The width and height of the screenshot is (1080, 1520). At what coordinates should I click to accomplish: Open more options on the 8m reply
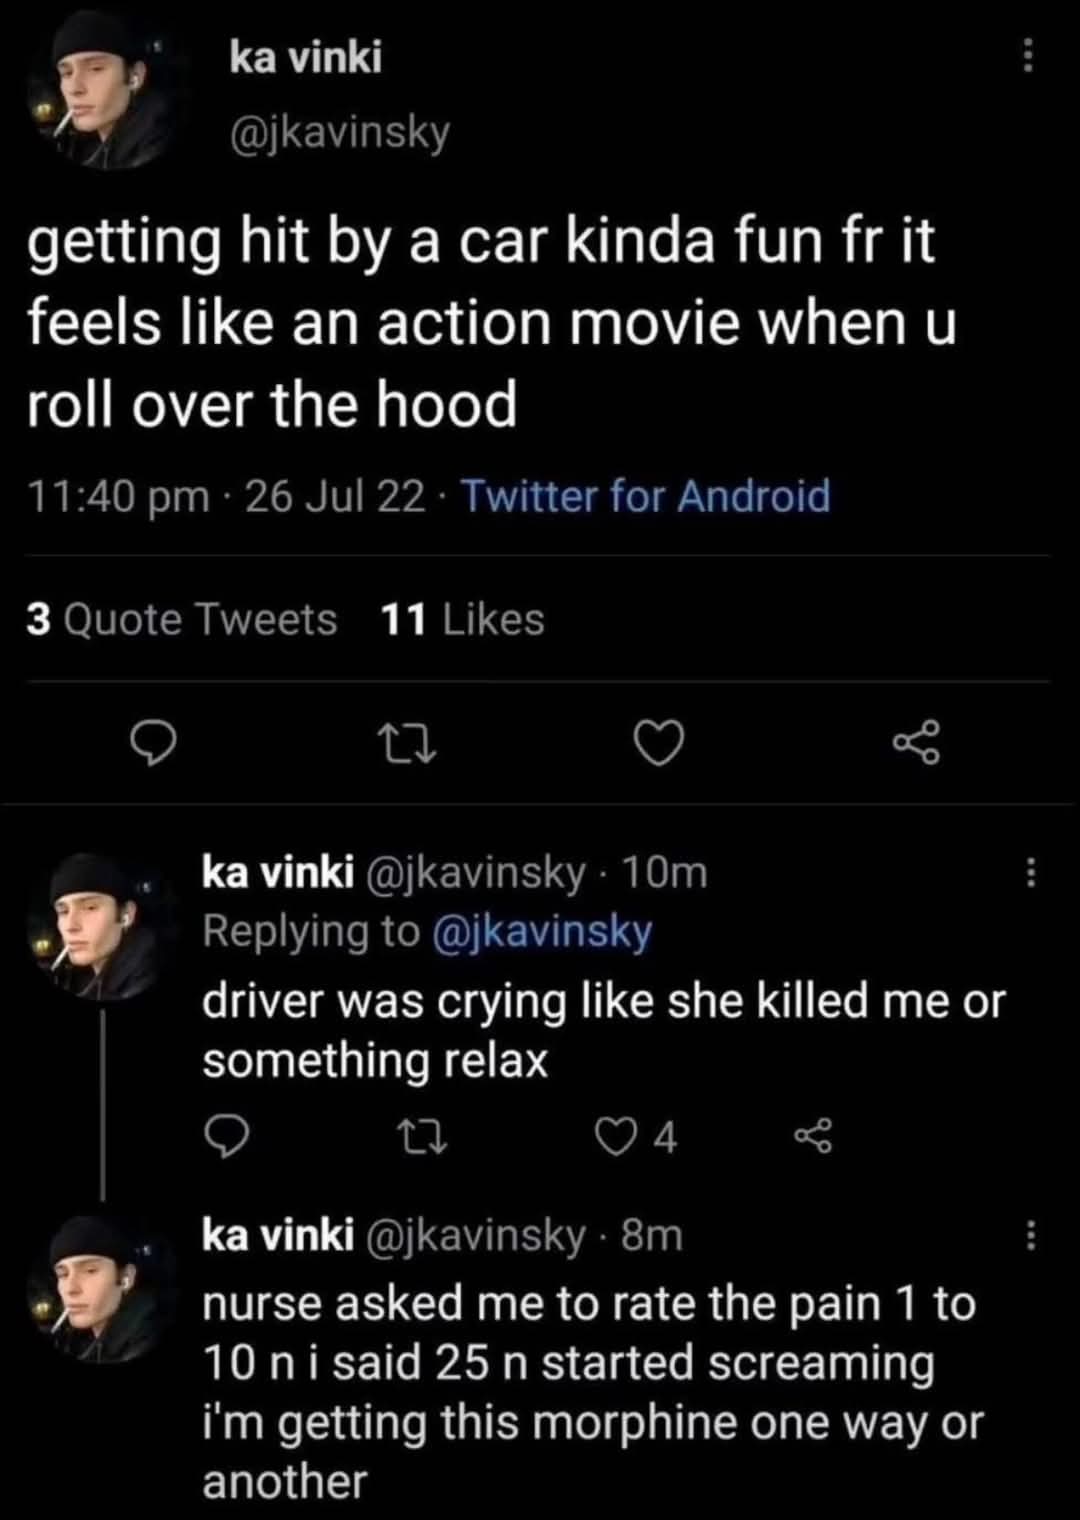click(x=1032, y=1236)
